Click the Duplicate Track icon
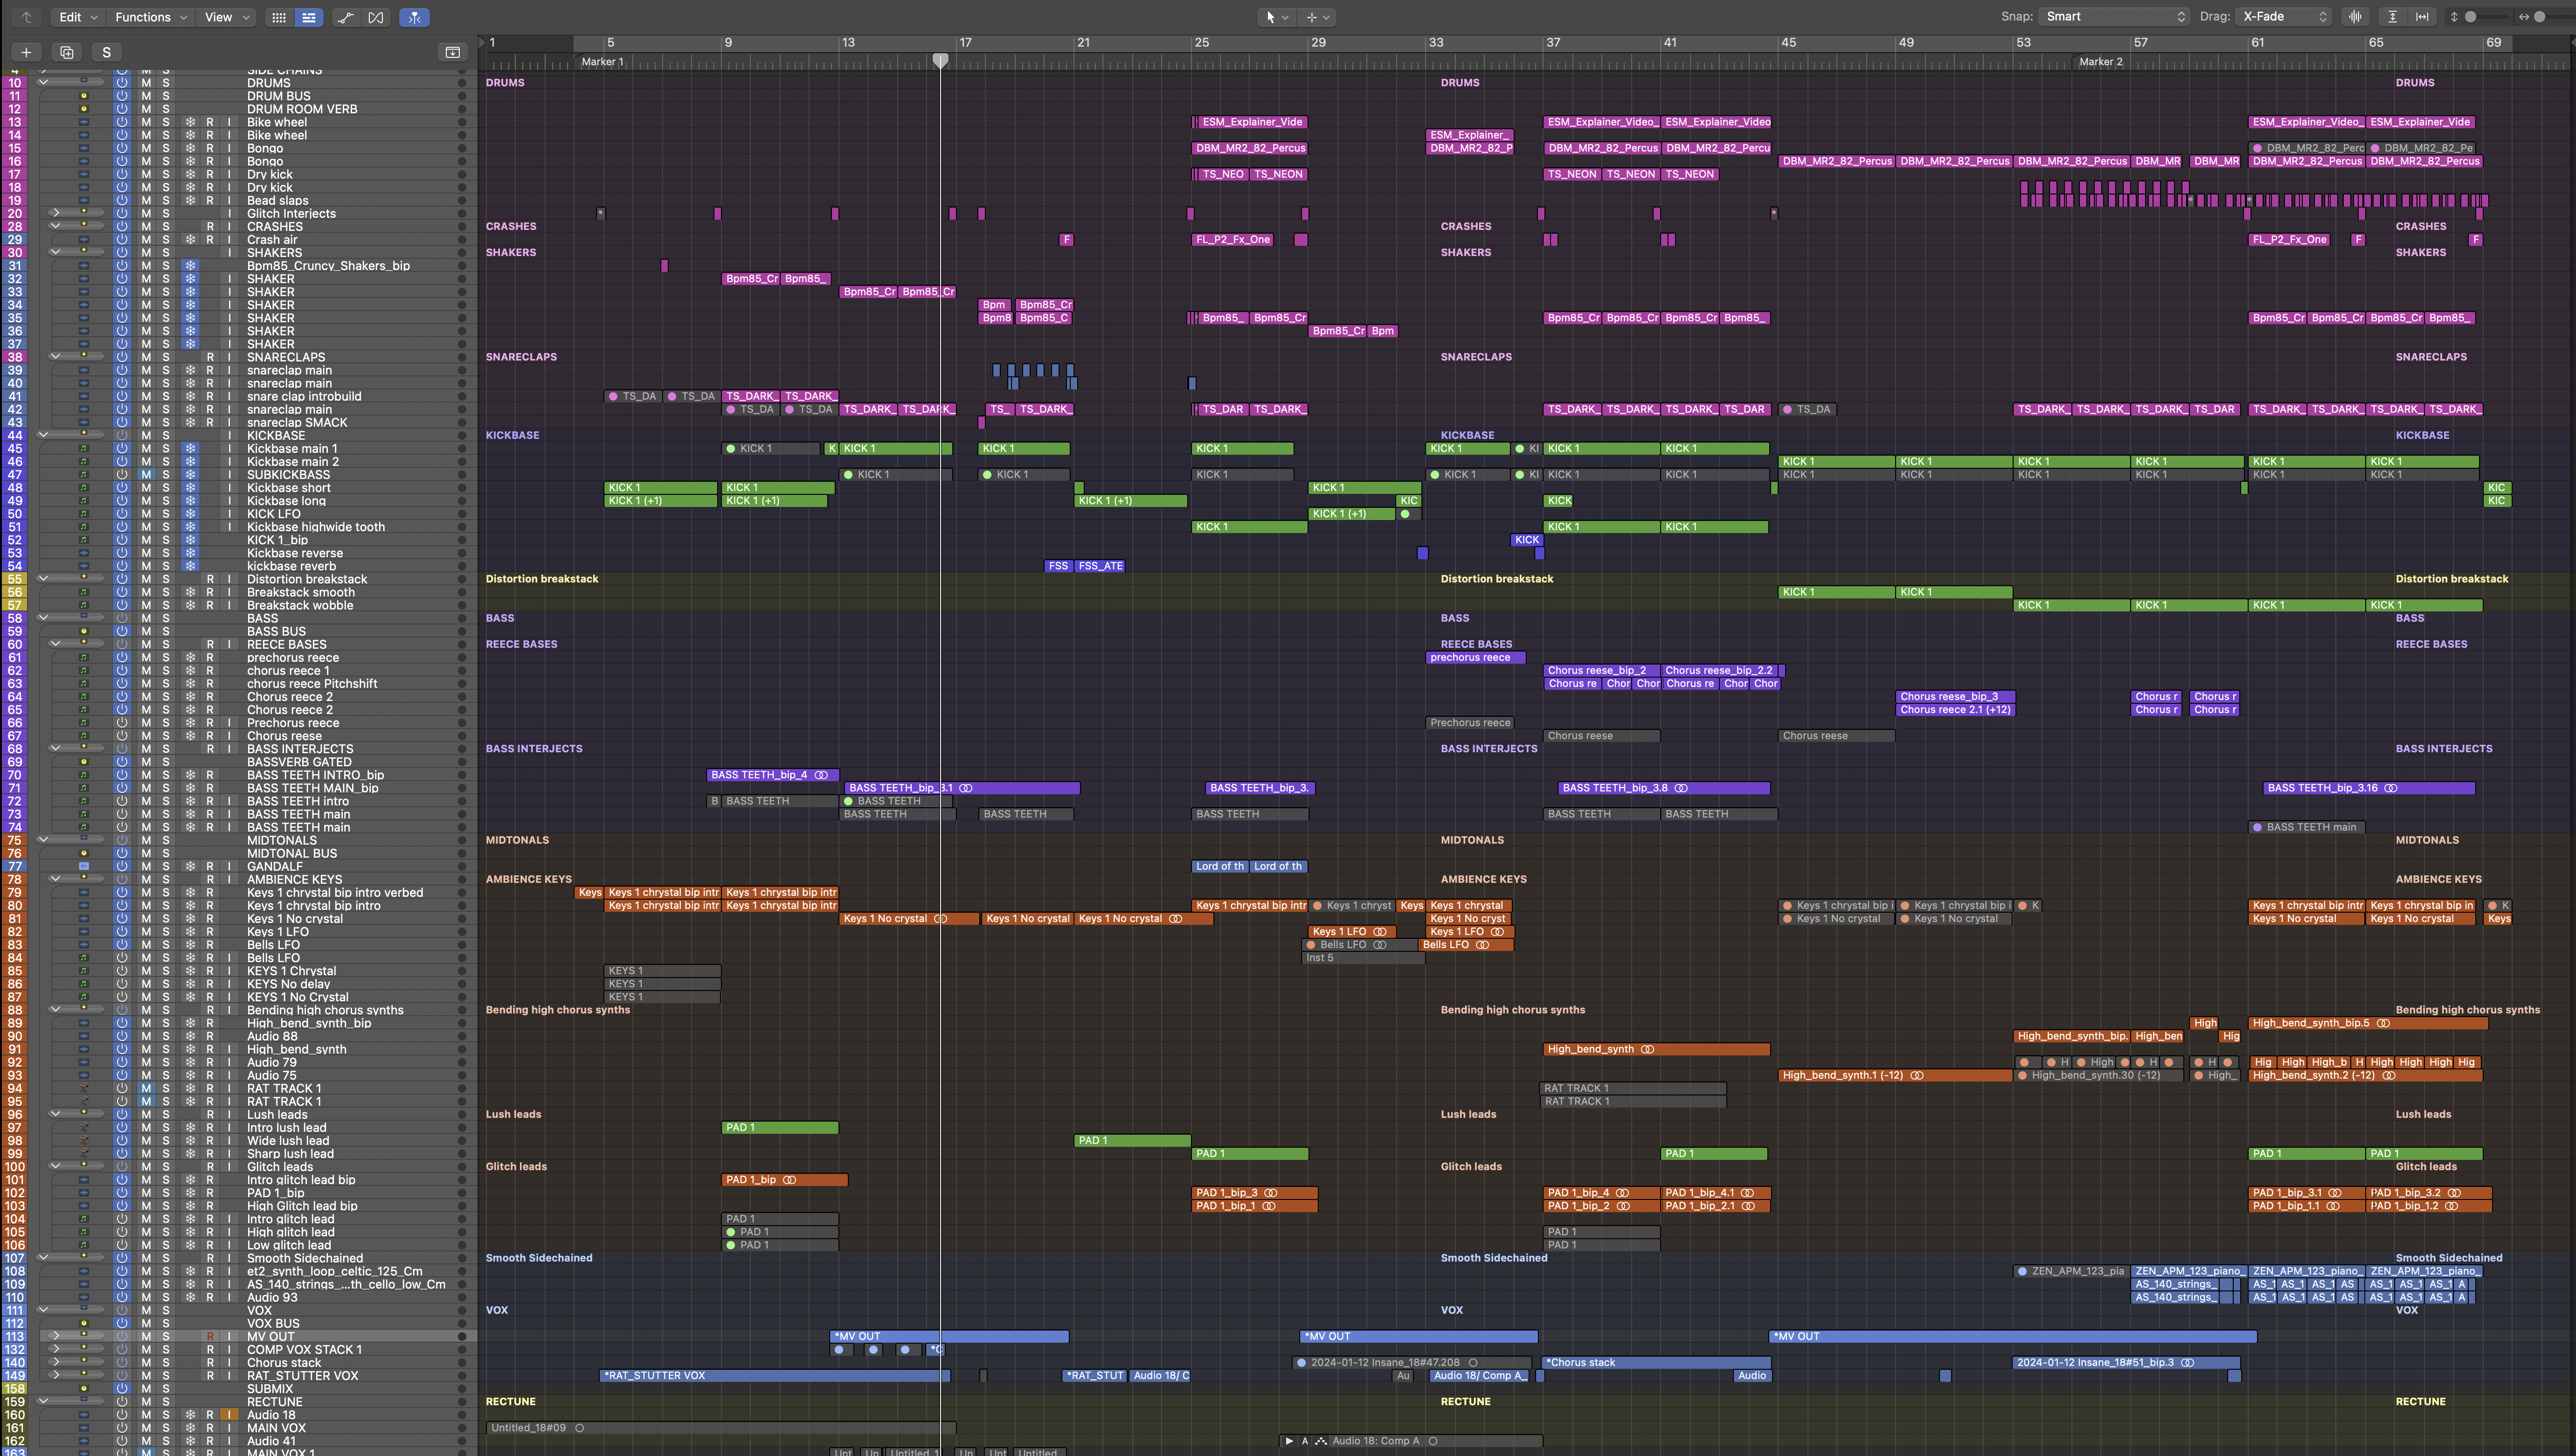 [67, 52]
